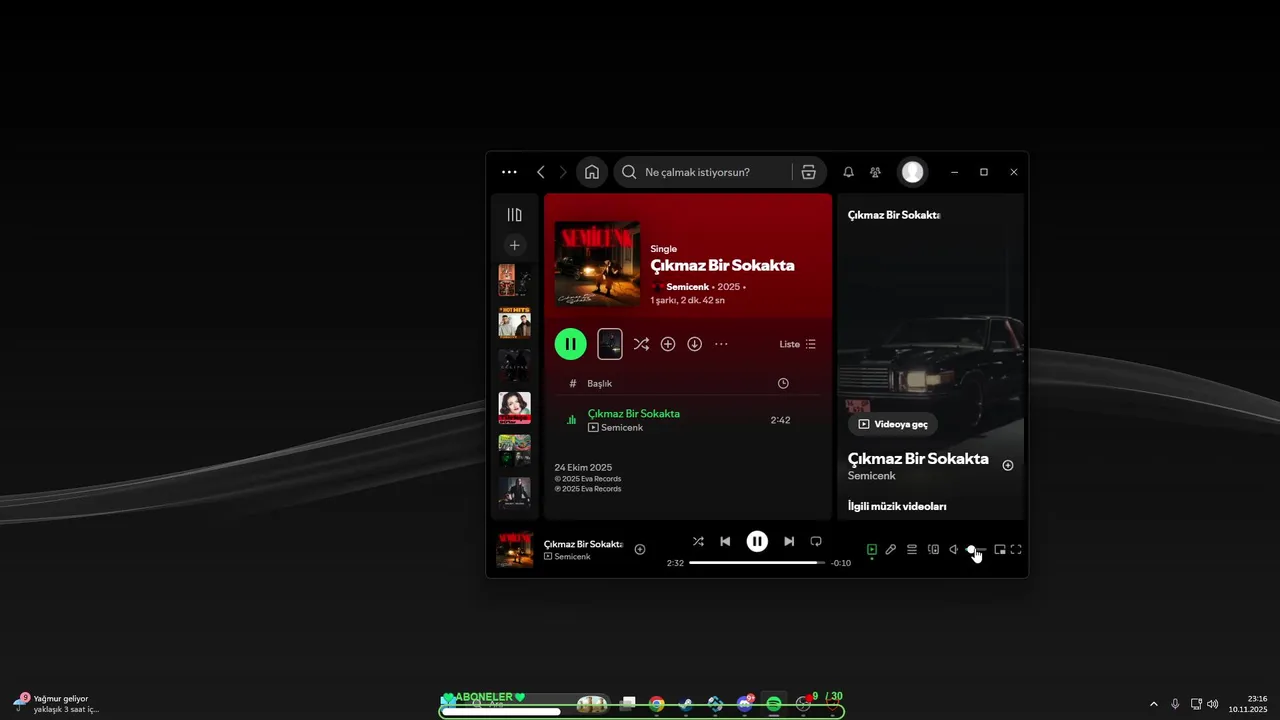
Task: View the Çıkmaz Bir Sokakta album cover
Action: (x=597, y=264)
